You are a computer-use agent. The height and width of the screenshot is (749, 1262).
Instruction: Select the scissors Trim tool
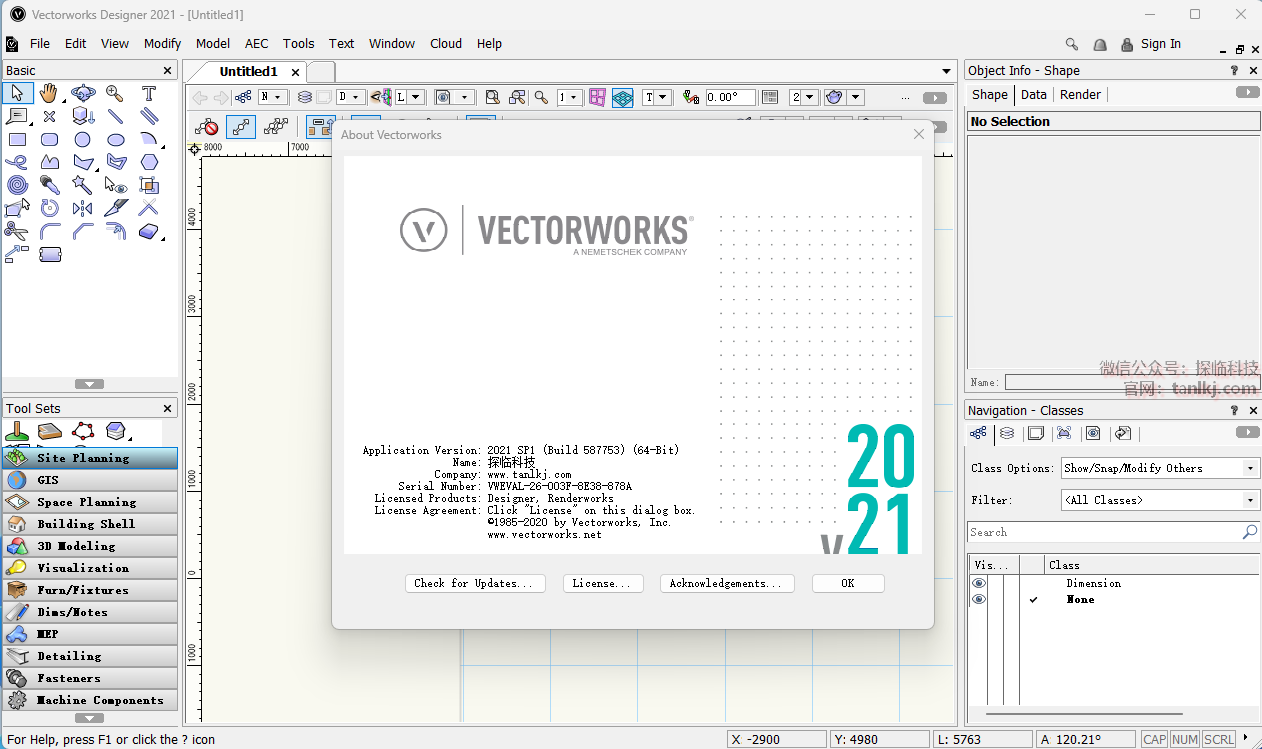point(16,231)
